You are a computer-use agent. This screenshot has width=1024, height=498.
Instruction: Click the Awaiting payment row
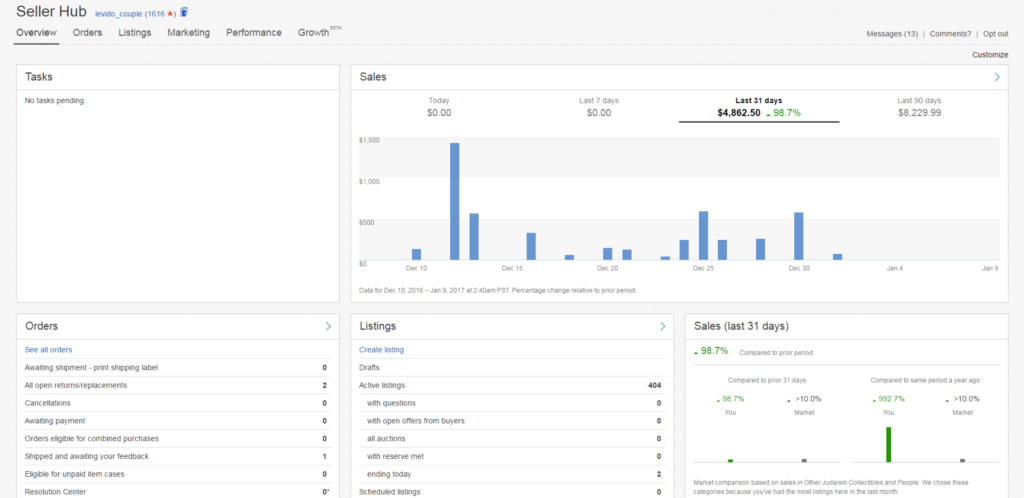(x=176, y=421)
